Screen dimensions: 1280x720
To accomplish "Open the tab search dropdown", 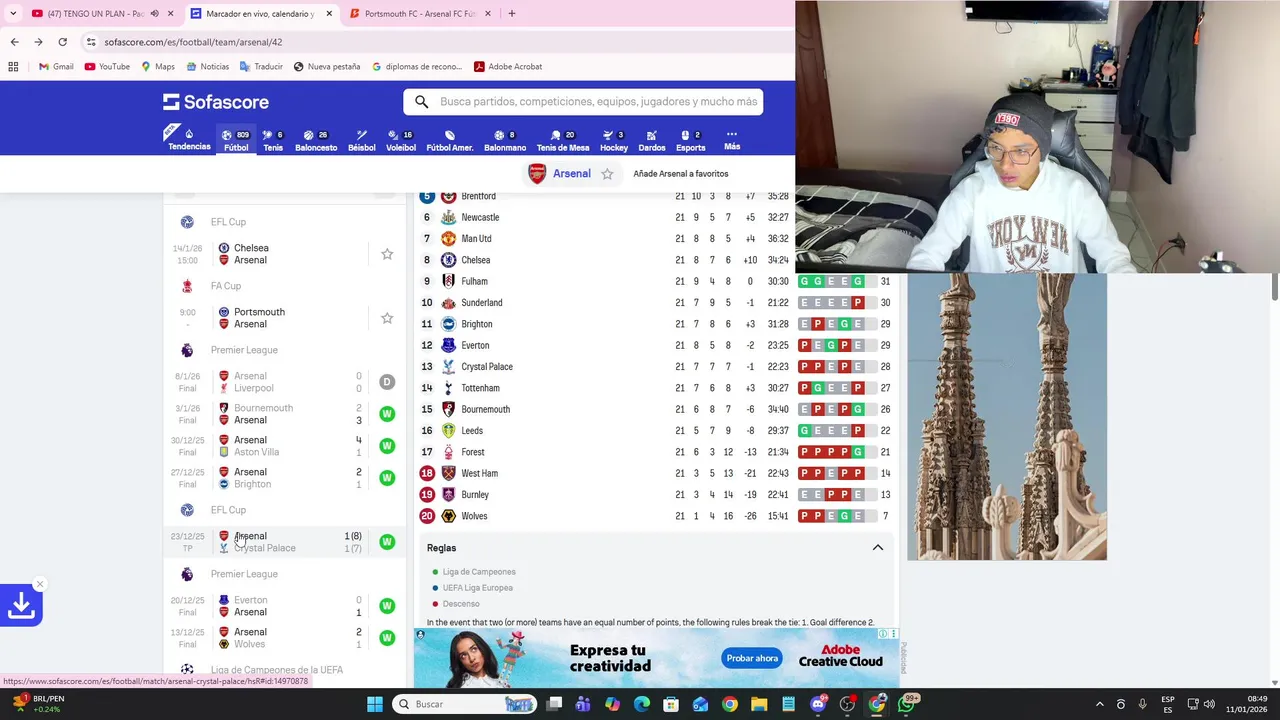I will click(x=13, y=14).
